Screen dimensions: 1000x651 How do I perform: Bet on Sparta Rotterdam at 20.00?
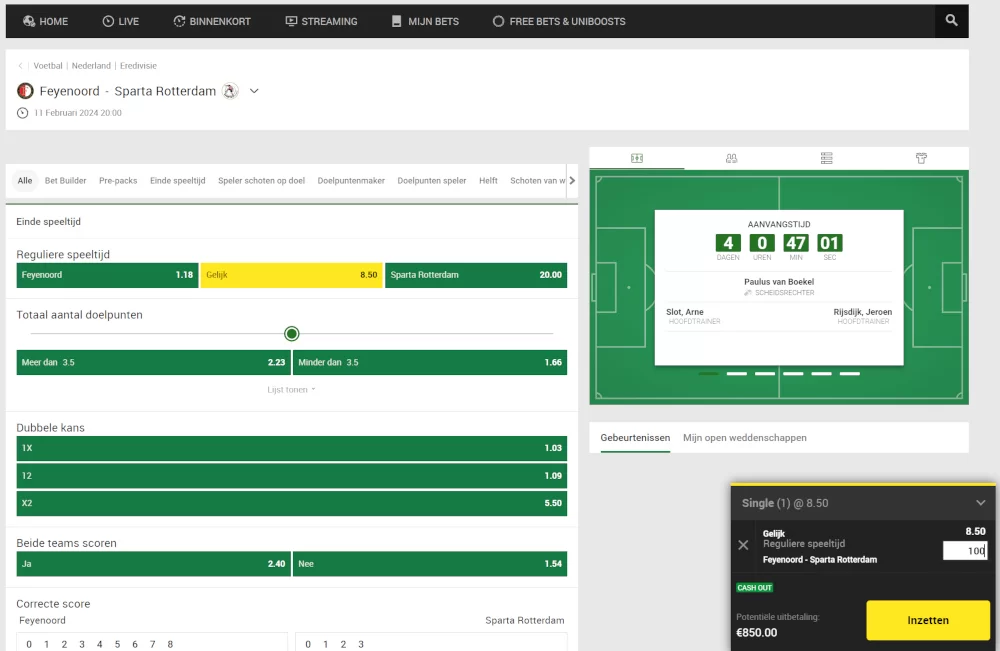coord(476,275)
